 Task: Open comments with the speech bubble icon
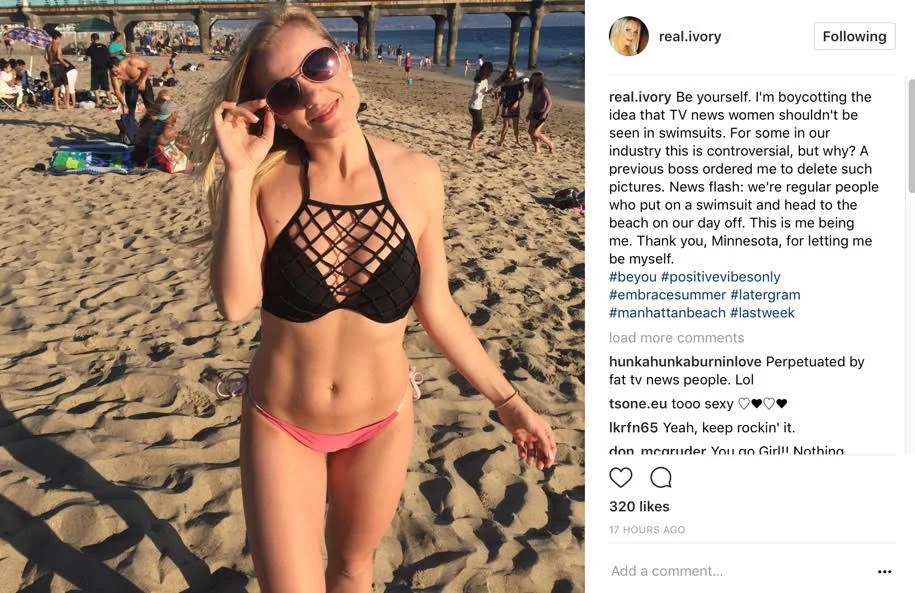coord(661,477)
